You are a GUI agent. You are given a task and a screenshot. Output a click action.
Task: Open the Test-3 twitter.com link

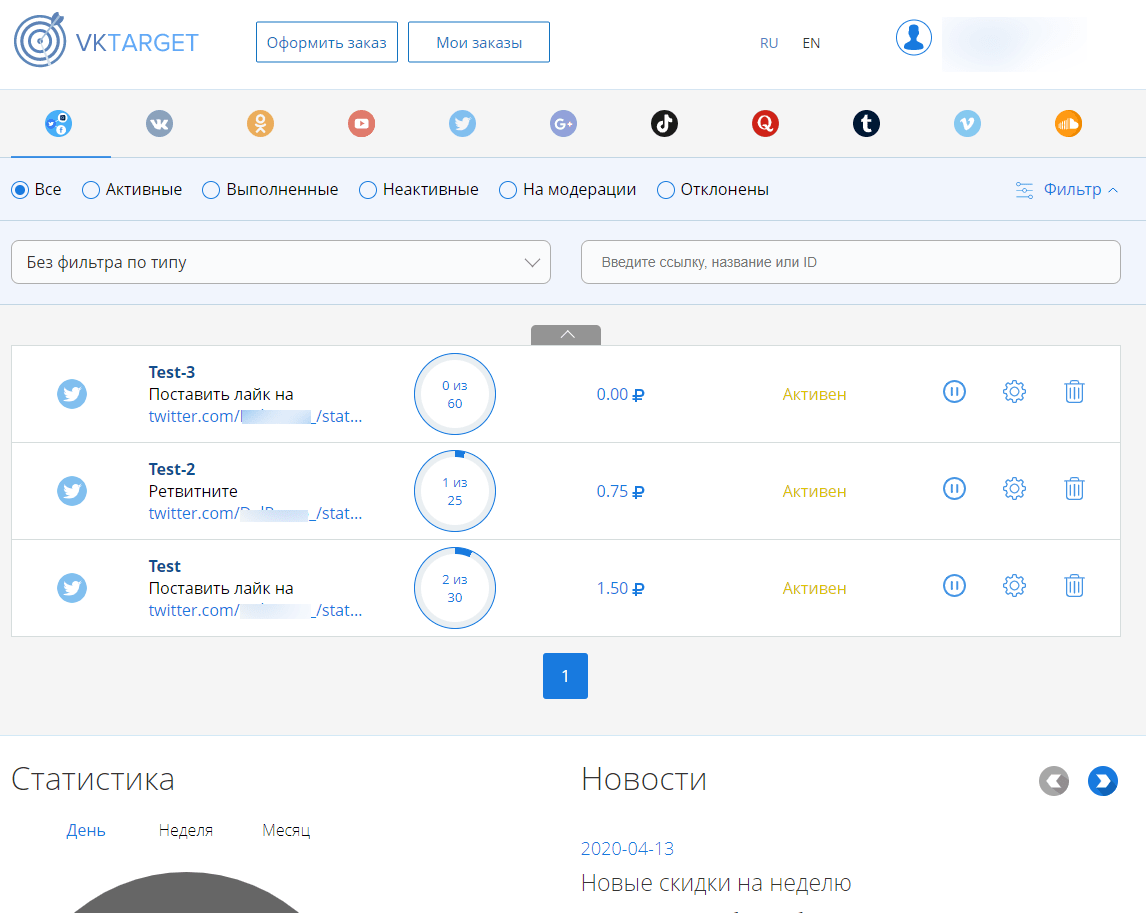255,417
